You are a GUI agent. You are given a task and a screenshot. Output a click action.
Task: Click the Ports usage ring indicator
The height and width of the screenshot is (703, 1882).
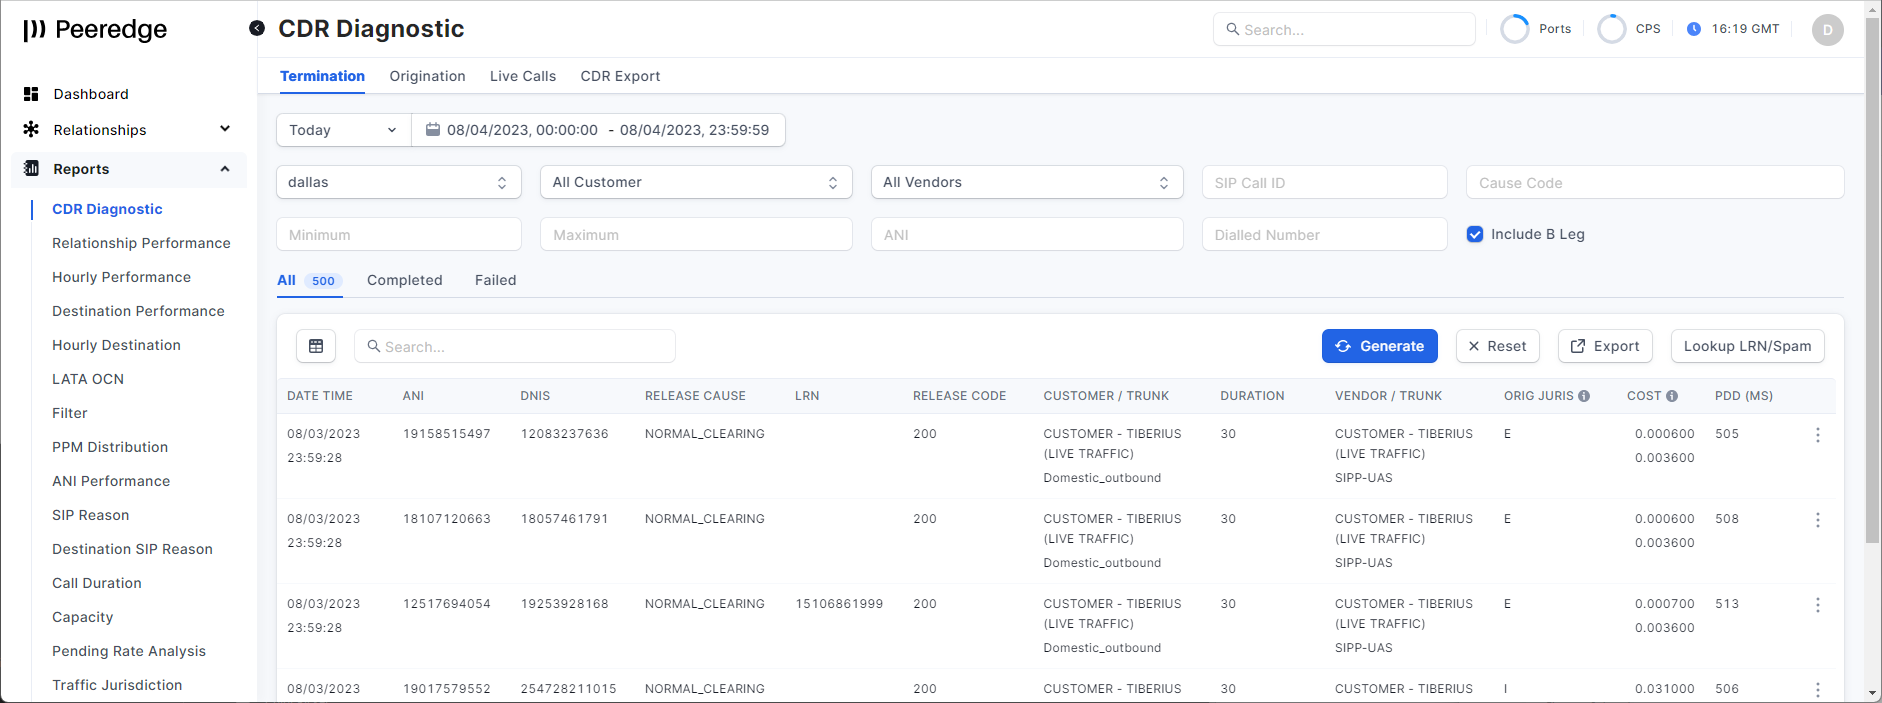[1515, 29]
